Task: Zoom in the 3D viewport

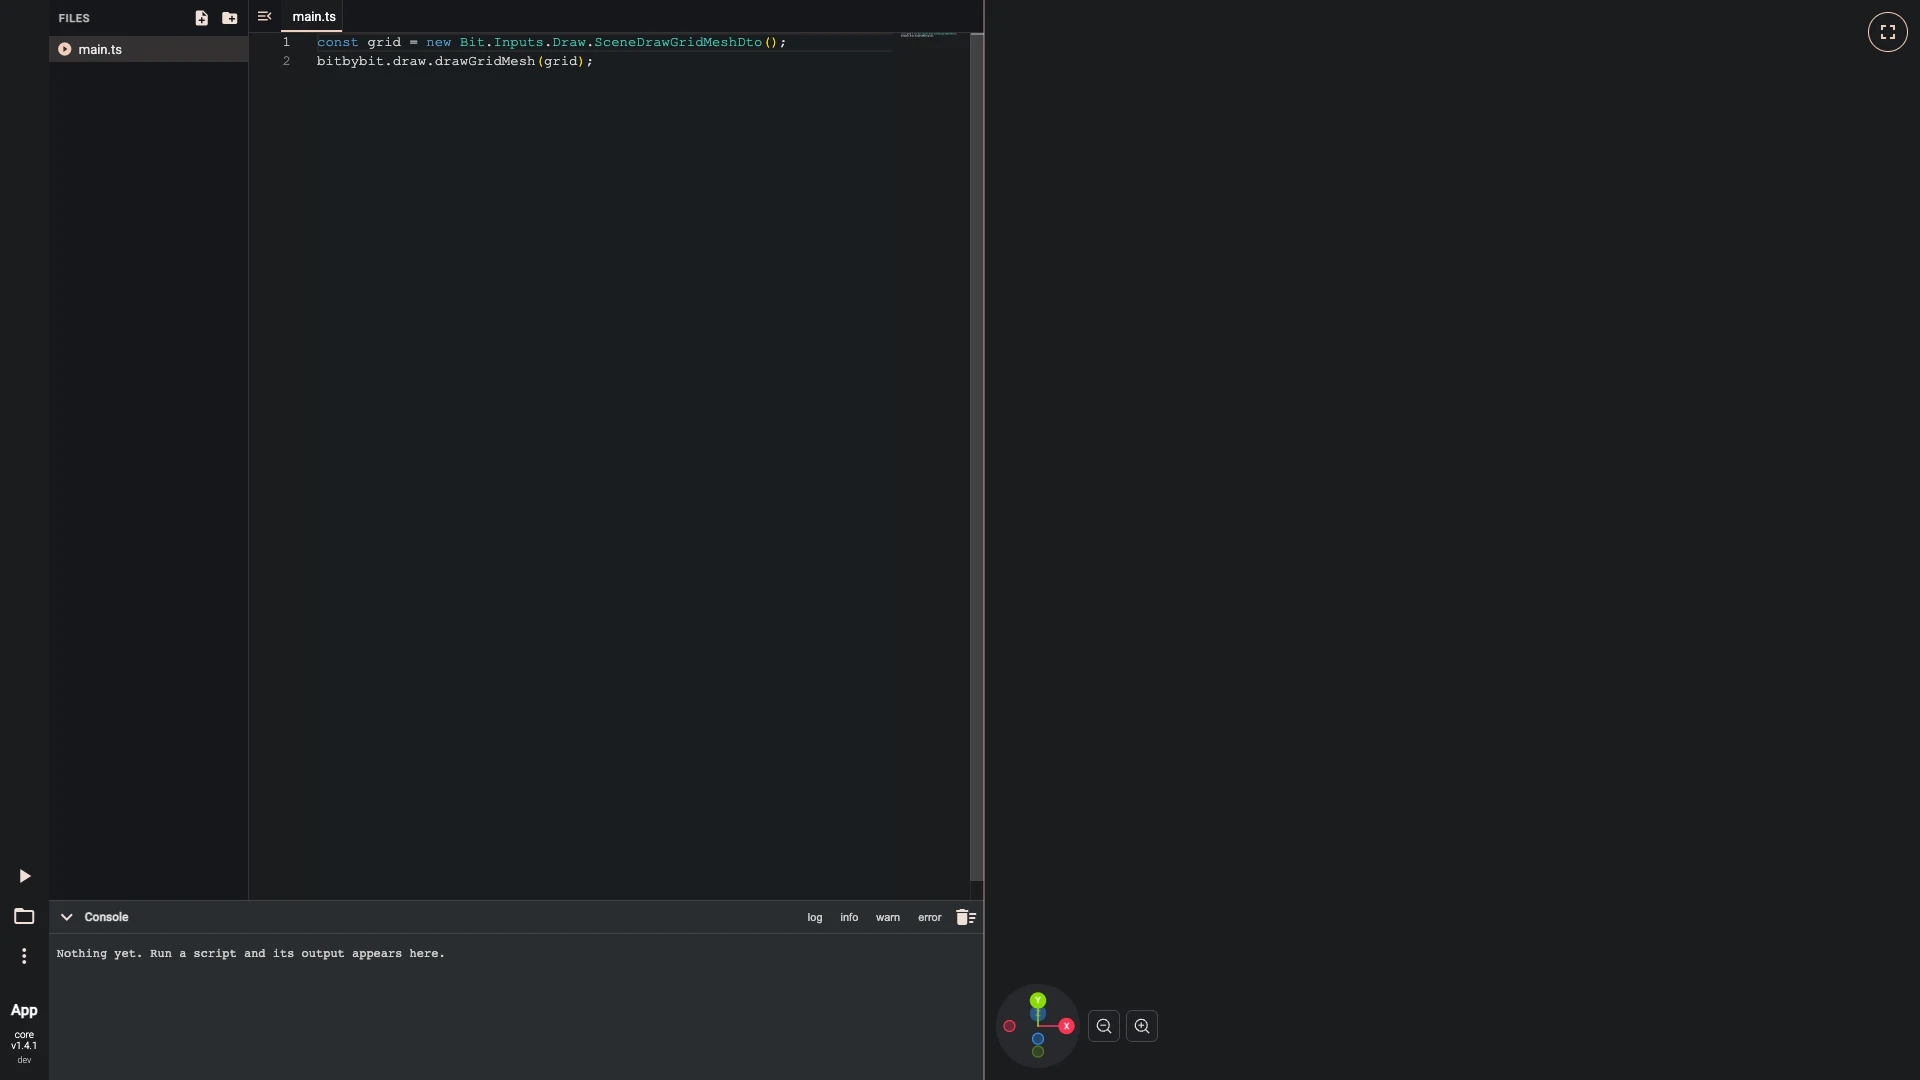Action: tap(1142, 1026)
